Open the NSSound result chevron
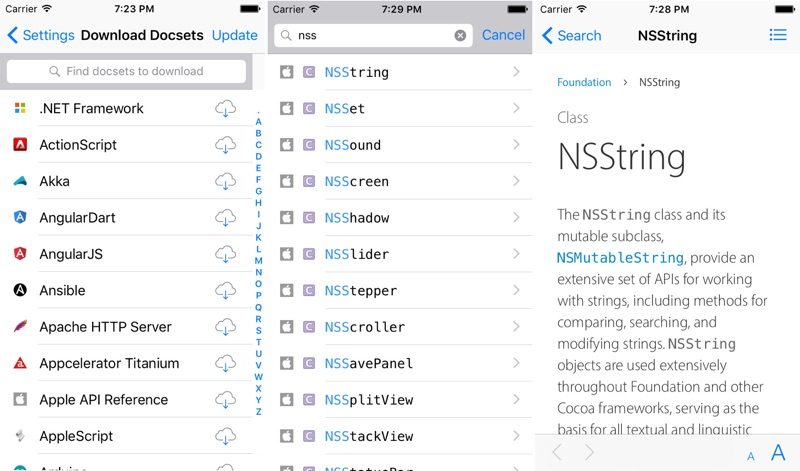This screenshot has height=471, width=800. [x=516, y=145]
